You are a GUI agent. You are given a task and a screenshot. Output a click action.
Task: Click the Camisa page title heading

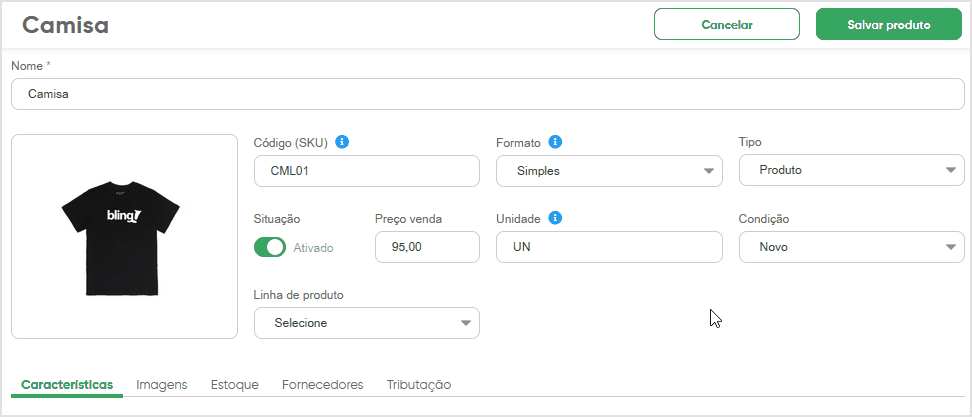[66, 25]
